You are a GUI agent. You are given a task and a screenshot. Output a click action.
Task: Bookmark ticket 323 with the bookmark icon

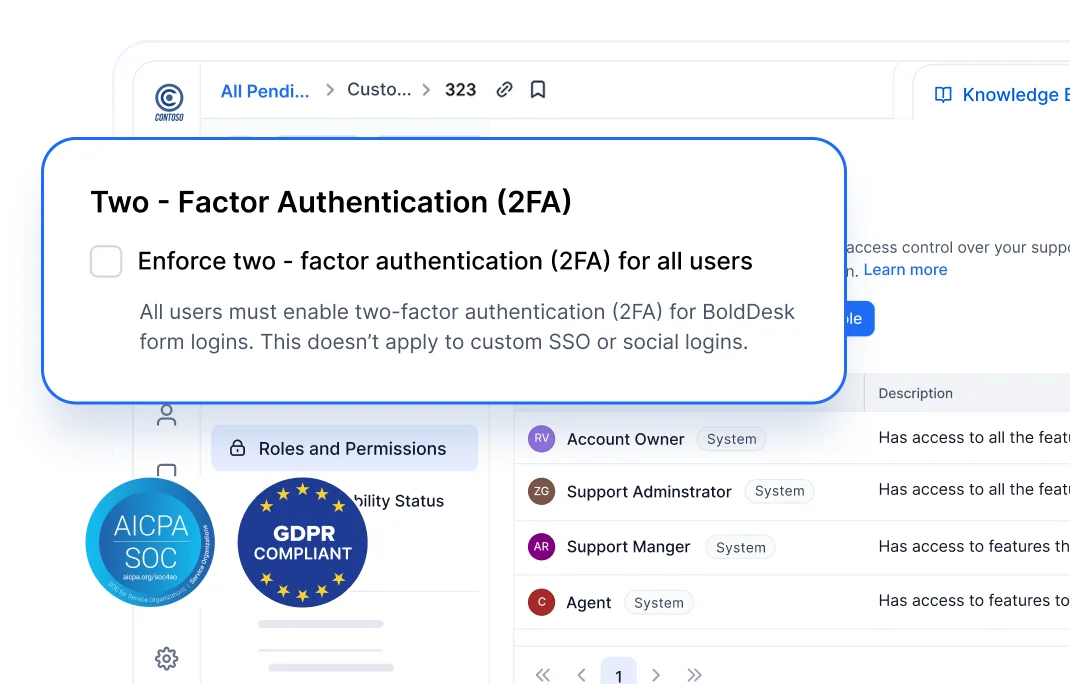click(538, 89)
